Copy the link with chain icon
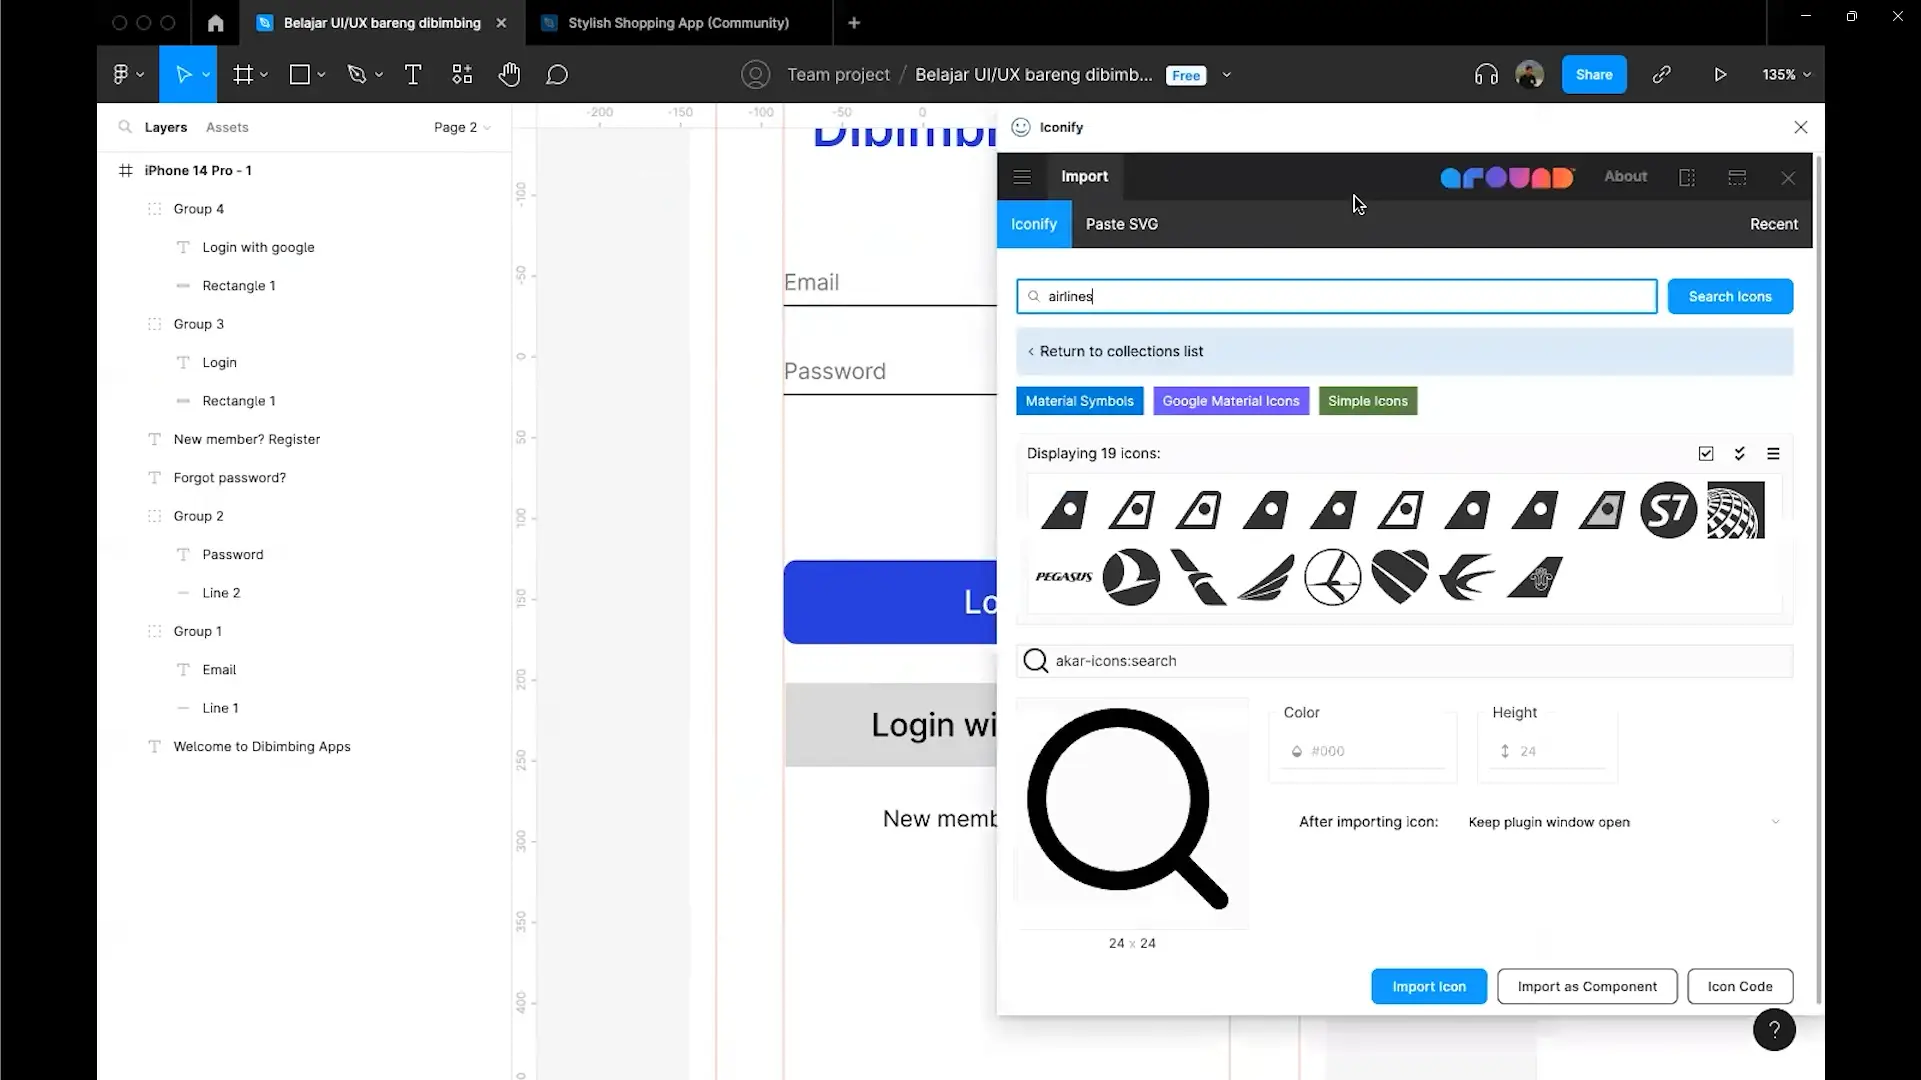This screenshot has width=1921, height=1080. [1661, 74]
